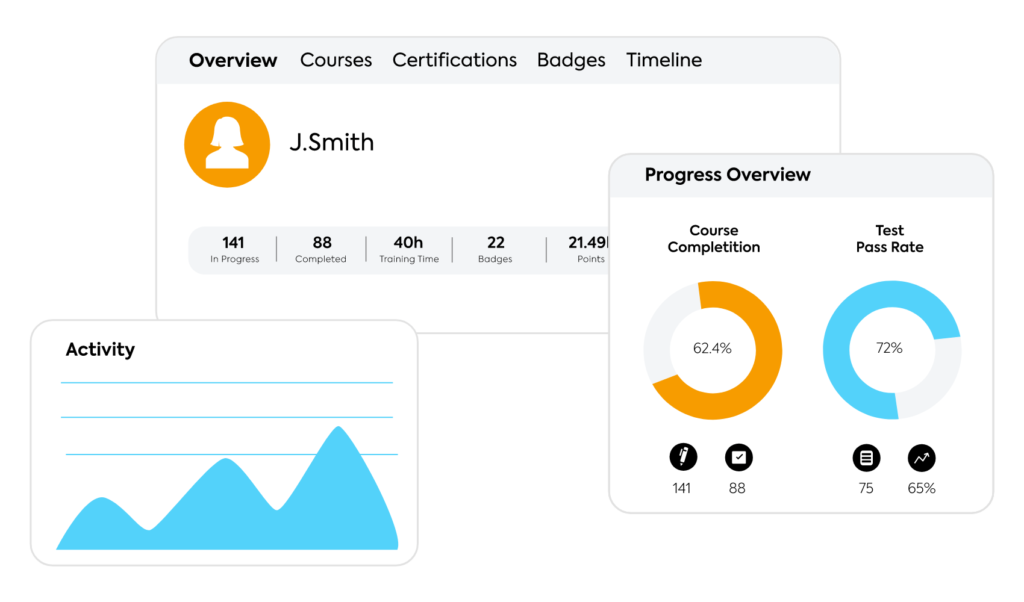Click the Test Pass Rate heading
This screenshot has width=1024, height=602.
coord(889,239)
